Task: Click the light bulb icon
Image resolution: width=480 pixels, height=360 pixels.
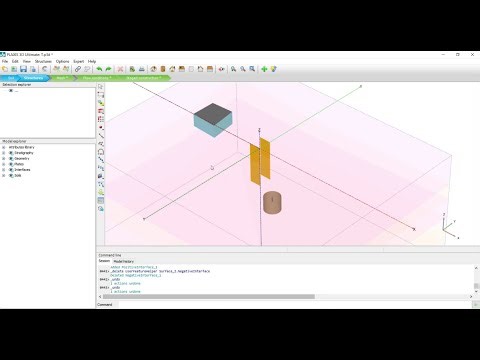Action: [273, 69]
